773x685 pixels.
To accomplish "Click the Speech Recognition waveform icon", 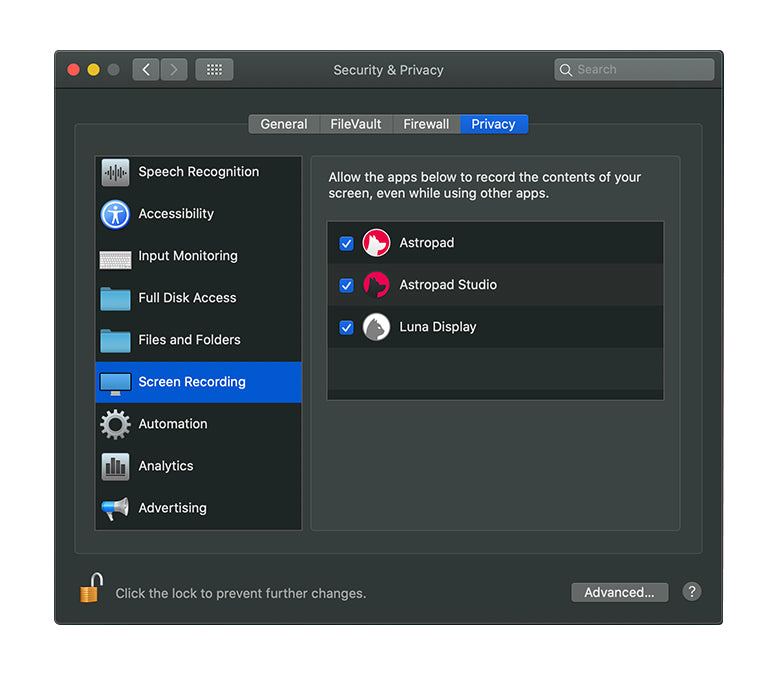I will pyautogui.click(x=115, y=173).
